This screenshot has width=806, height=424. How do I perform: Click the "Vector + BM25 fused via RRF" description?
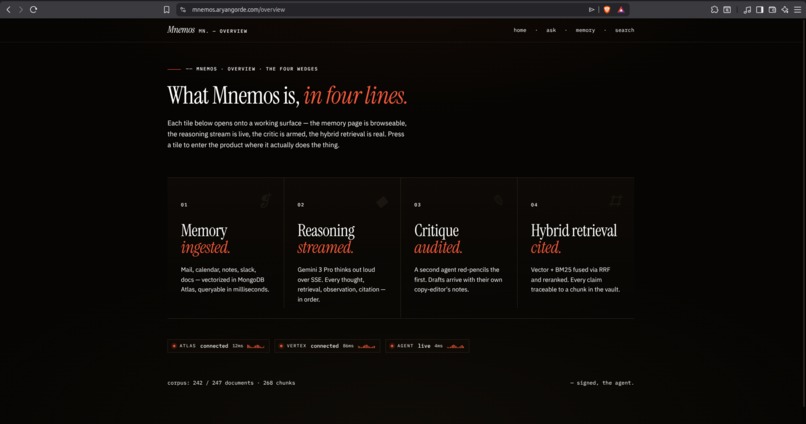point(575,280)
